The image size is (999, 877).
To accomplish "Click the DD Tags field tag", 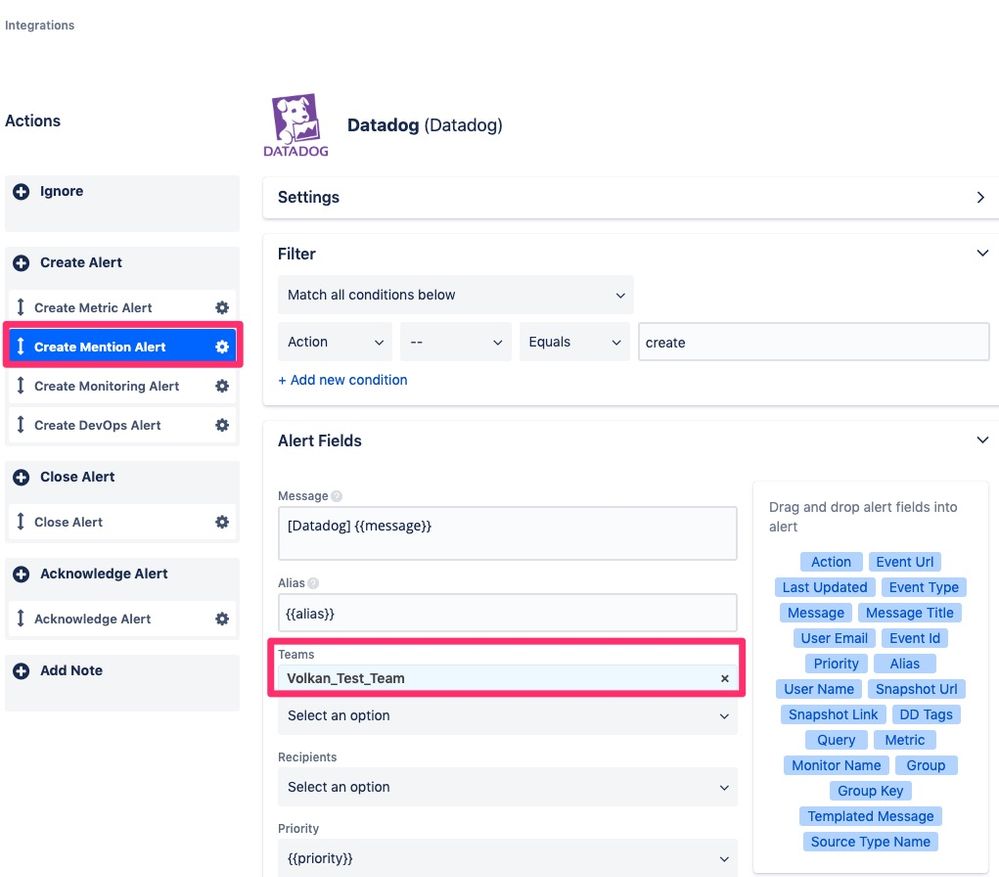I will pyautogui.click(x=926, y=715).
